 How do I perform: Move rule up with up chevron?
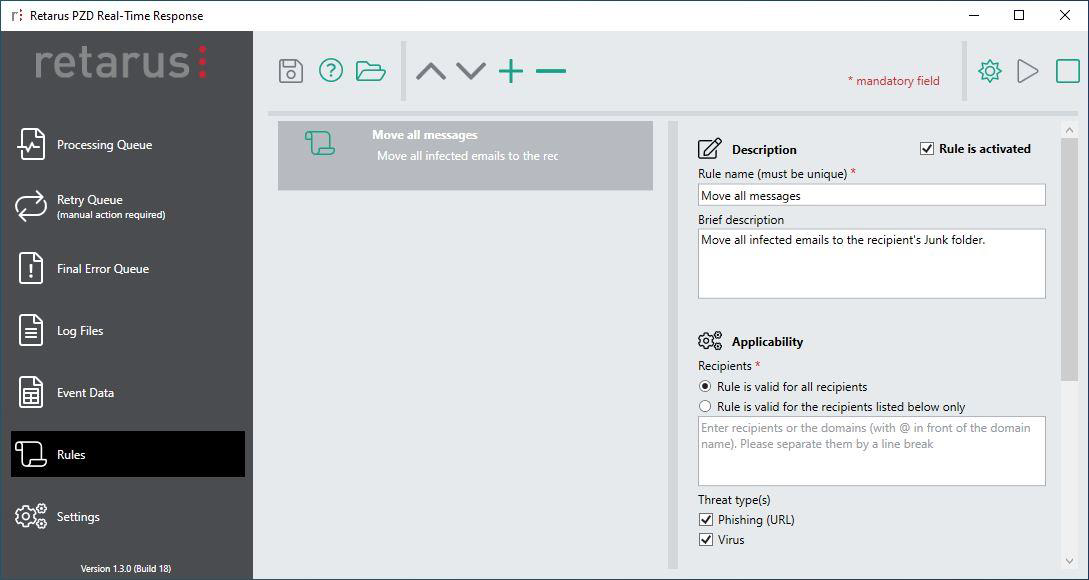pyautogui.click(x=431, y=71)
